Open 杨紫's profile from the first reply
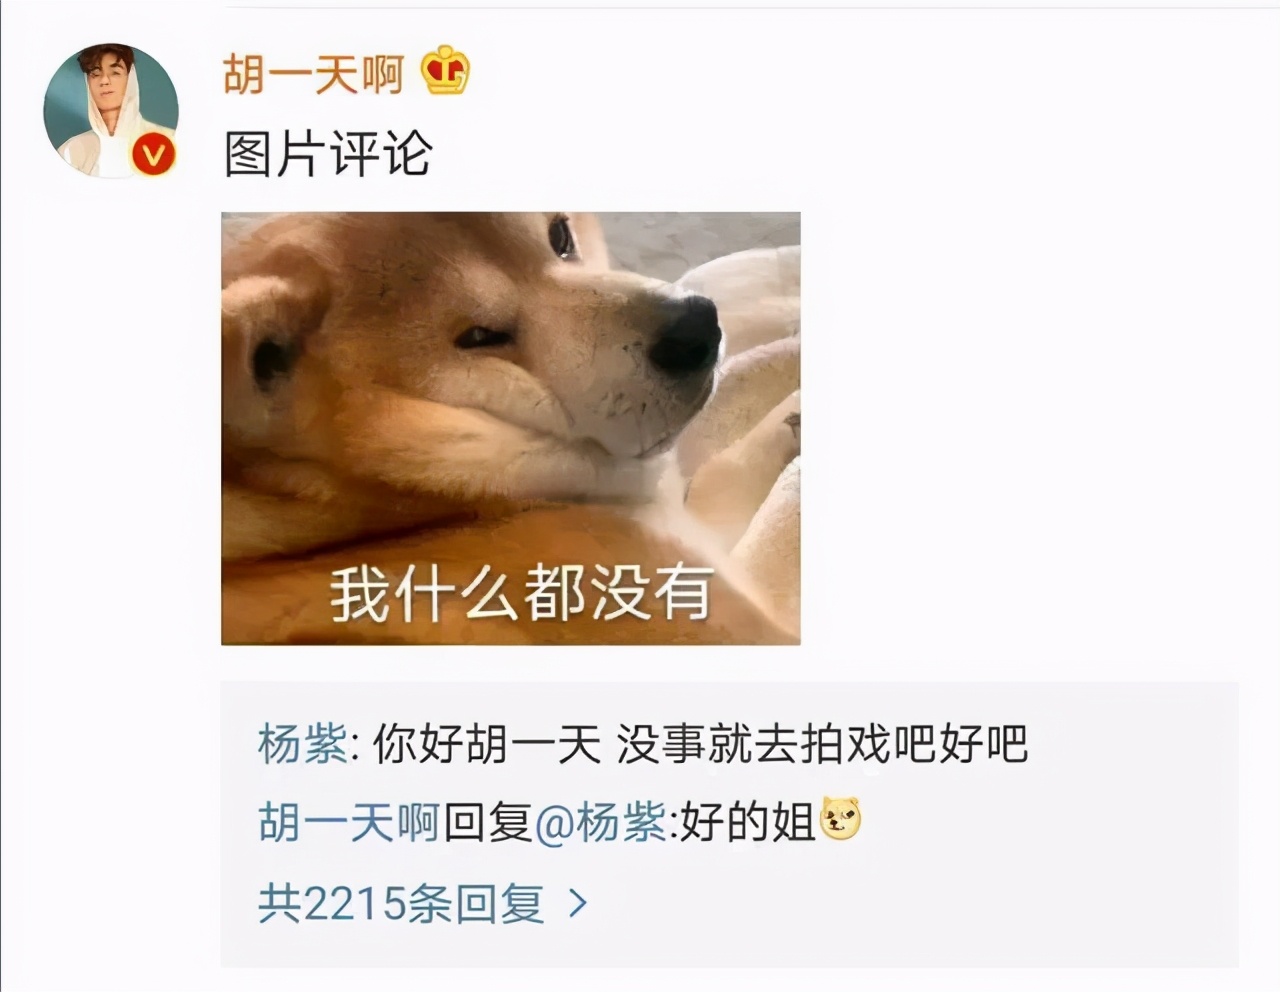The height and width of the screenshot is (992, 1280). point(303,744)
